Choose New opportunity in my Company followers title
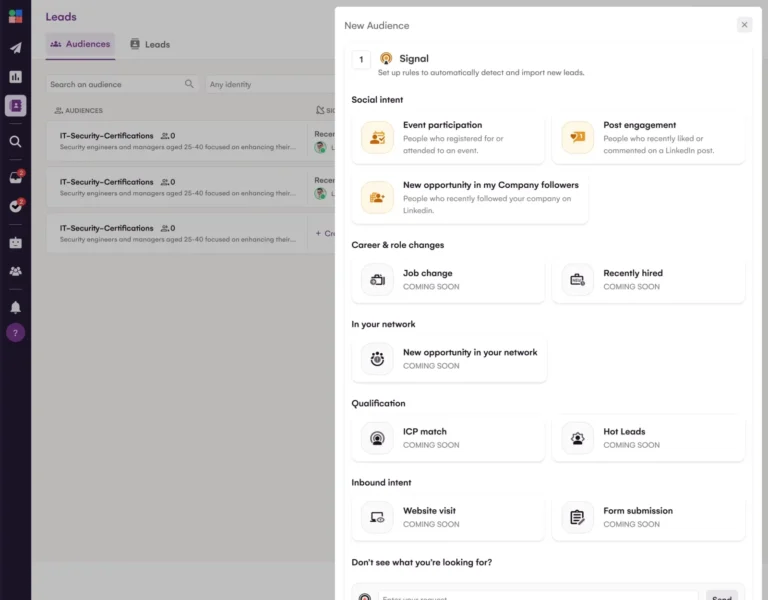This screenshot has height=600, width=768. click(491, 185)
